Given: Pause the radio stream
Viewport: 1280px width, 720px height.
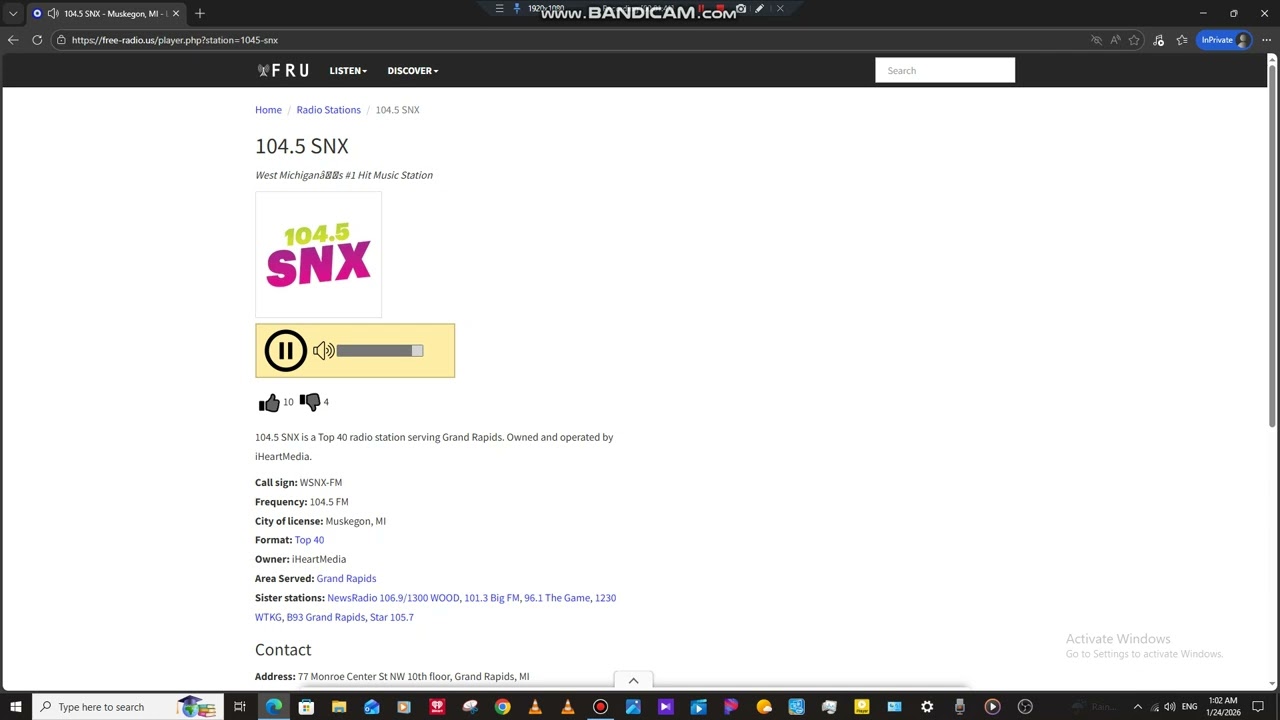Looking at the screenshot, I should [x=285, y=351].
